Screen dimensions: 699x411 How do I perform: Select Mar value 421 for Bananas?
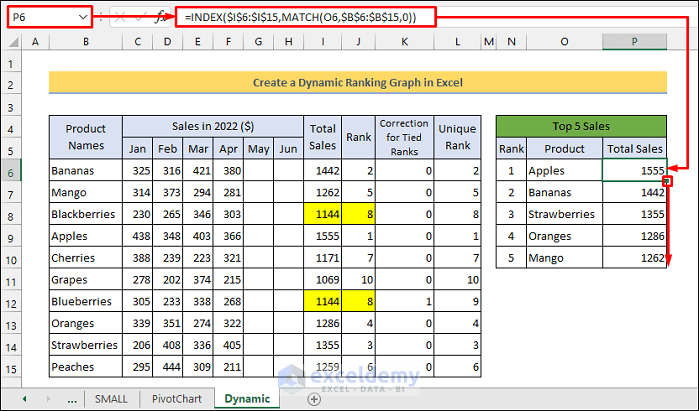pyautogui.click(x=198, y=170)
